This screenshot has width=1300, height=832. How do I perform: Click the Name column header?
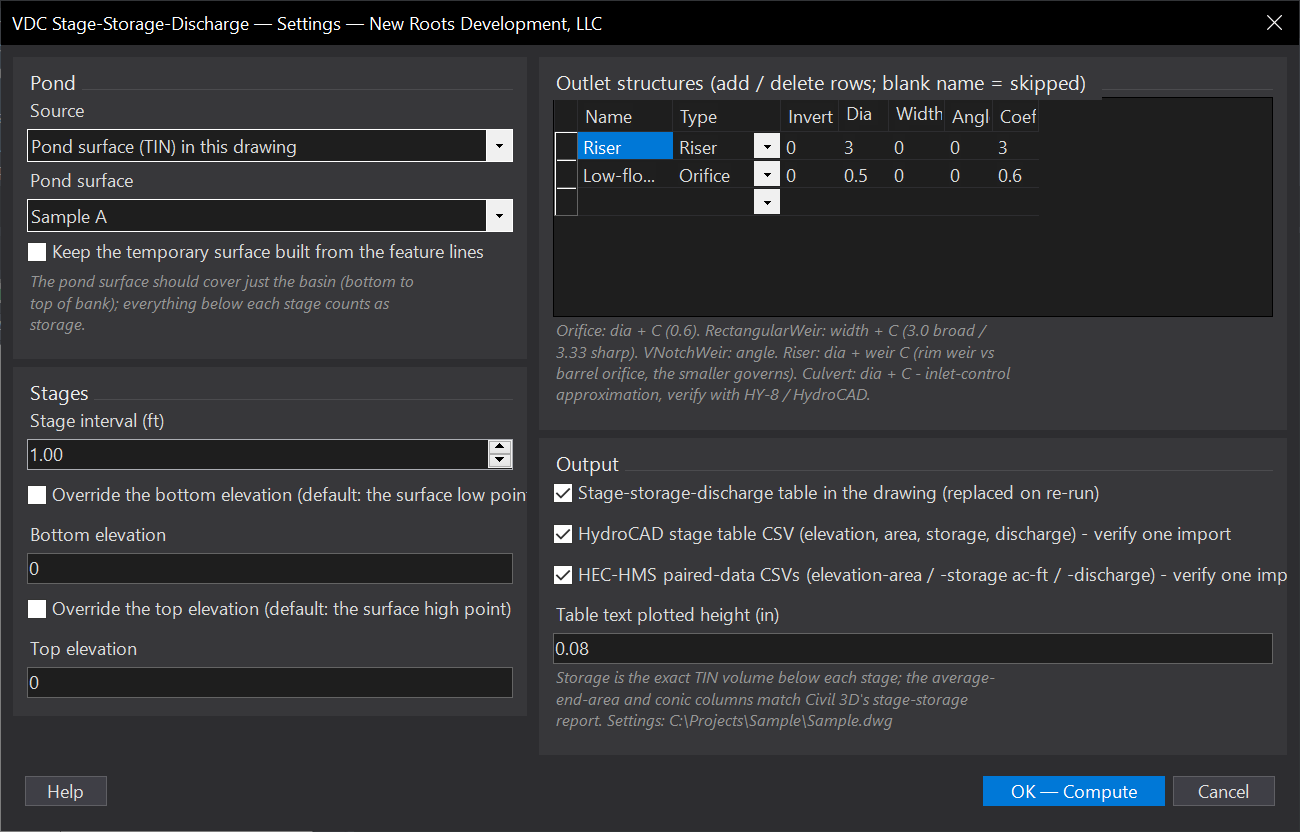(625, 116)
